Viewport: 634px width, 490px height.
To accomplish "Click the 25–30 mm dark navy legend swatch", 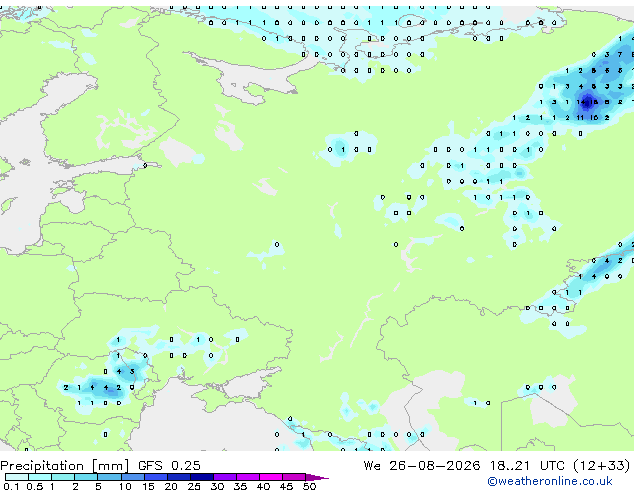I will coord(202,477).
